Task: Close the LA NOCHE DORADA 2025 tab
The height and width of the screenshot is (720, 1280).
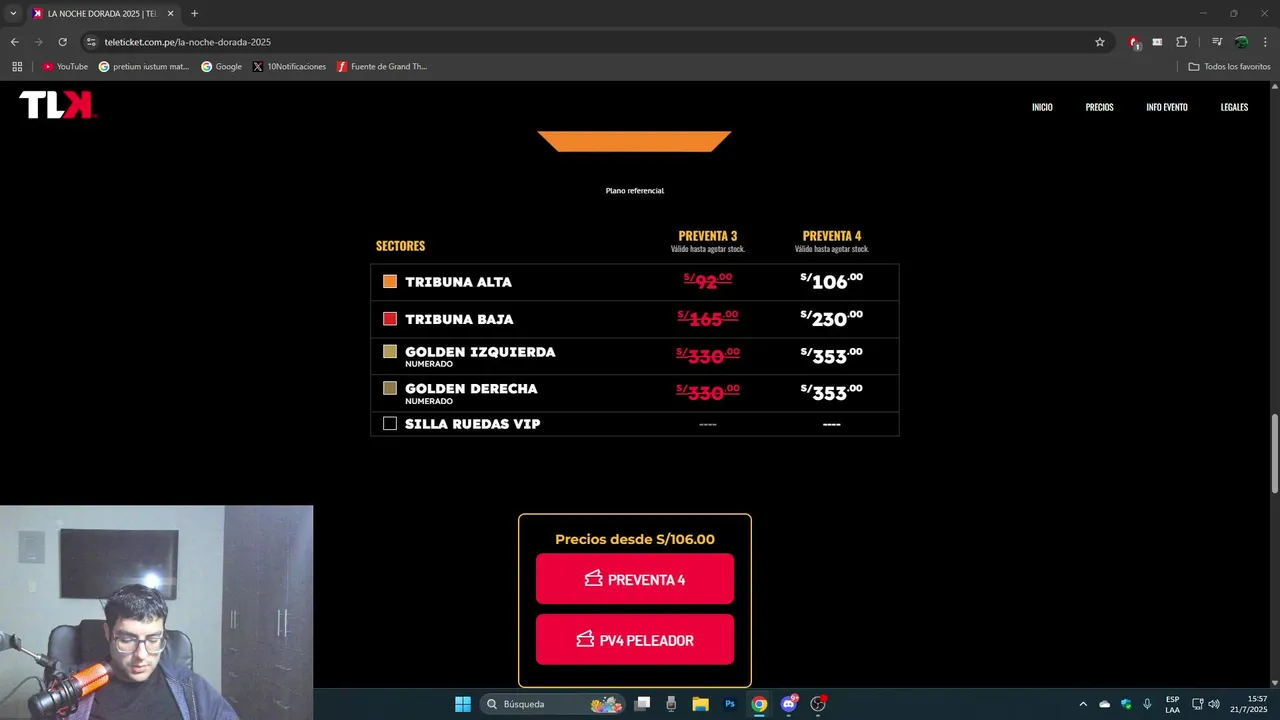Action: pos(170,14)
